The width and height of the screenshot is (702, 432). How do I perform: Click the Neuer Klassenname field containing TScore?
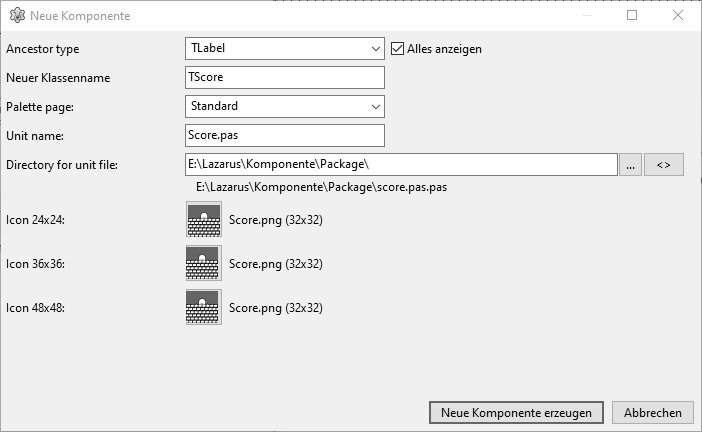pos(285,77)
